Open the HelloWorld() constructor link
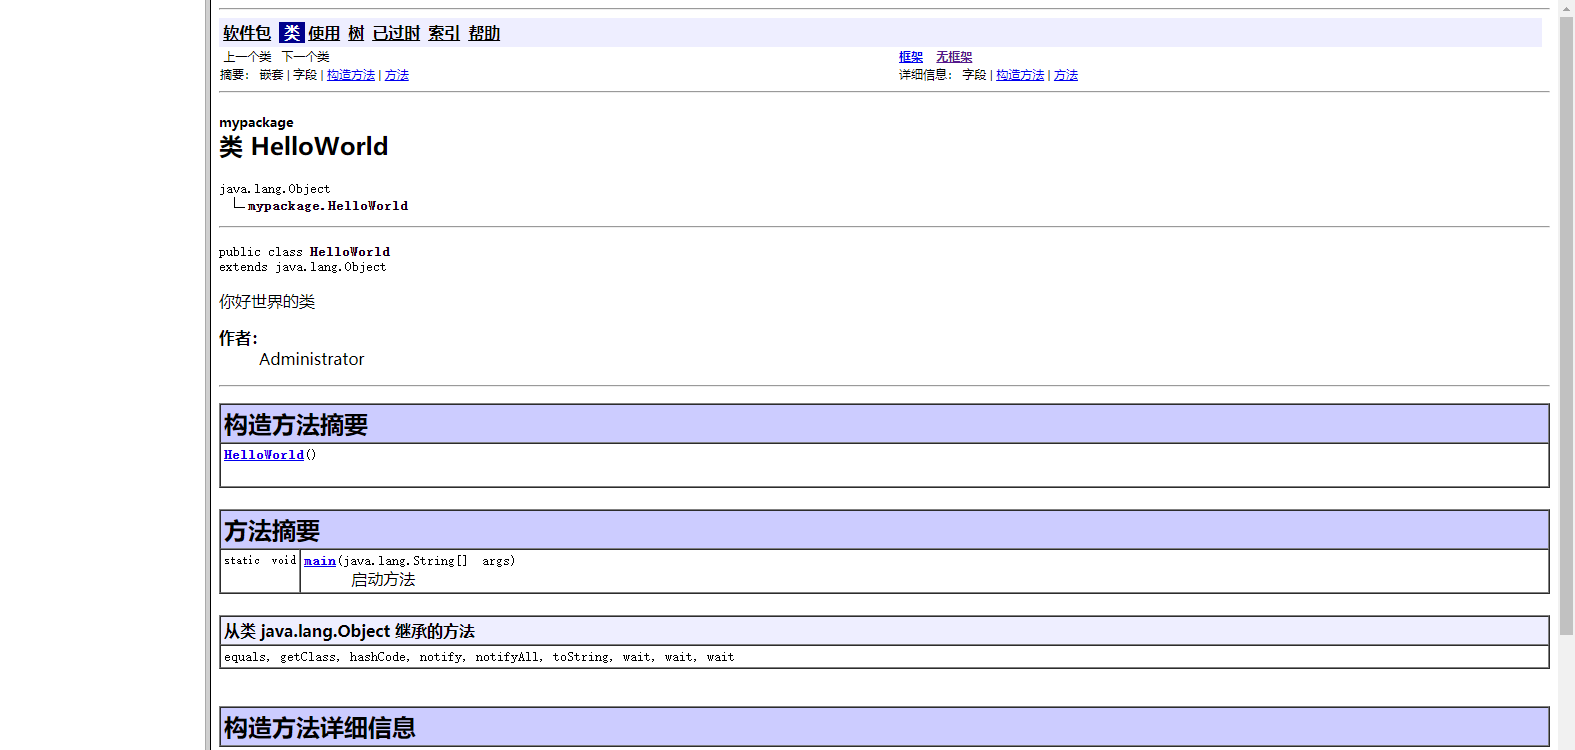This screenshot has height=750, width=1575. point(264,455)
